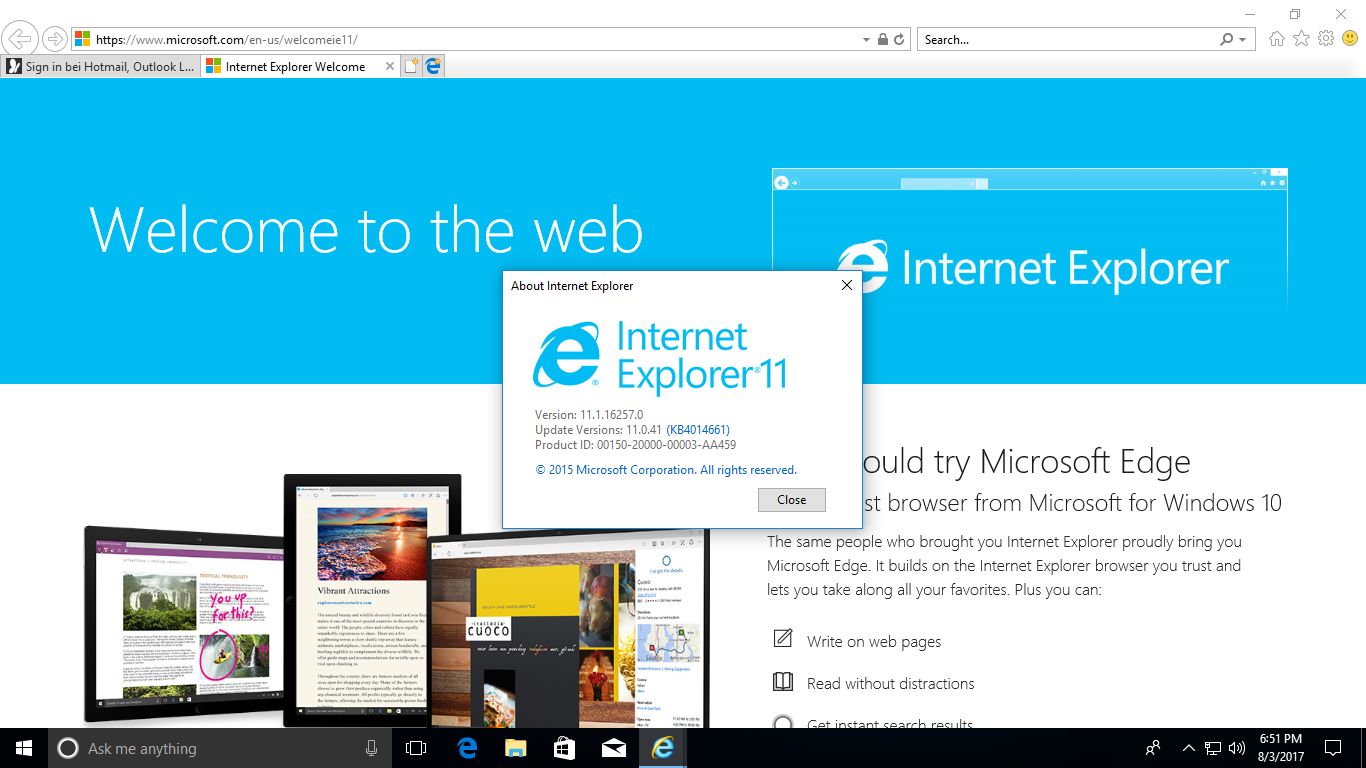Open the Mail app from the taskbar
1366x768 pixels.
[613, 748]
